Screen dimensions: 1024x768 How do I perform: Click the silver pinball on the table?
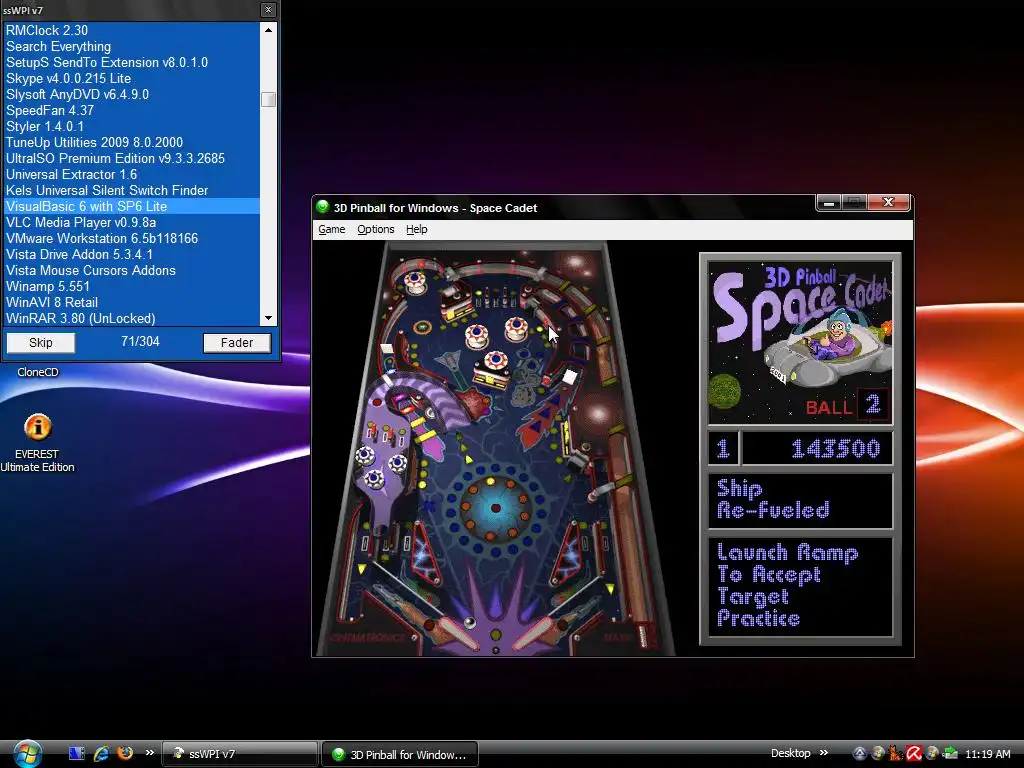pyautogui.click(x=469, y=622)
